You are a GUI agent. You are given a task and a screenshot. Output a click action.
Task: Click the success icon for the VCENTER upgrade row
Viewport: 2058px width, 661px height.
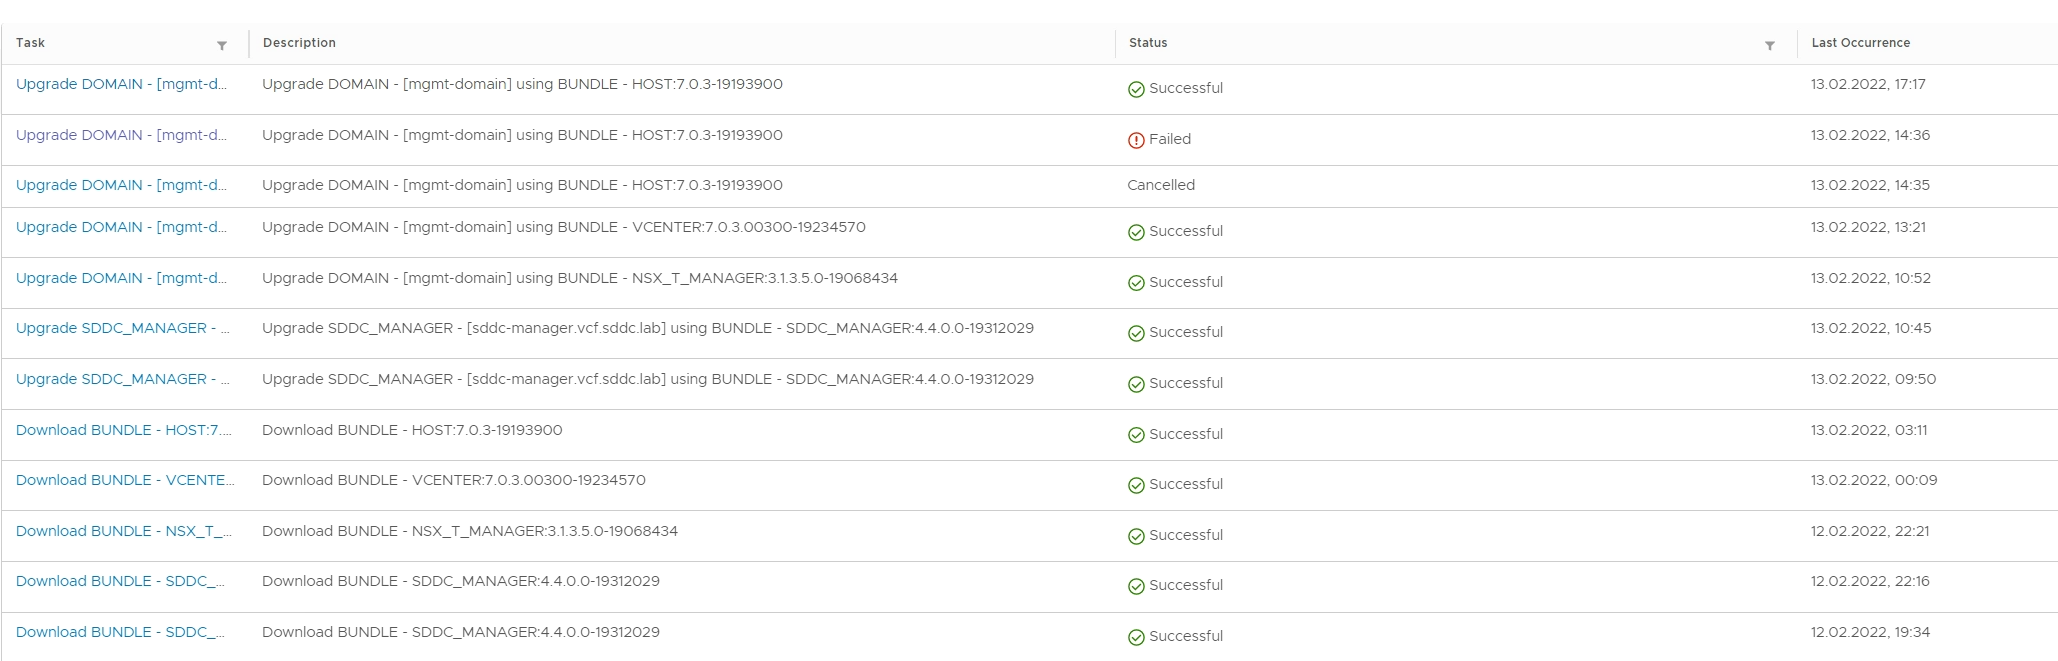pos(1136,232)
